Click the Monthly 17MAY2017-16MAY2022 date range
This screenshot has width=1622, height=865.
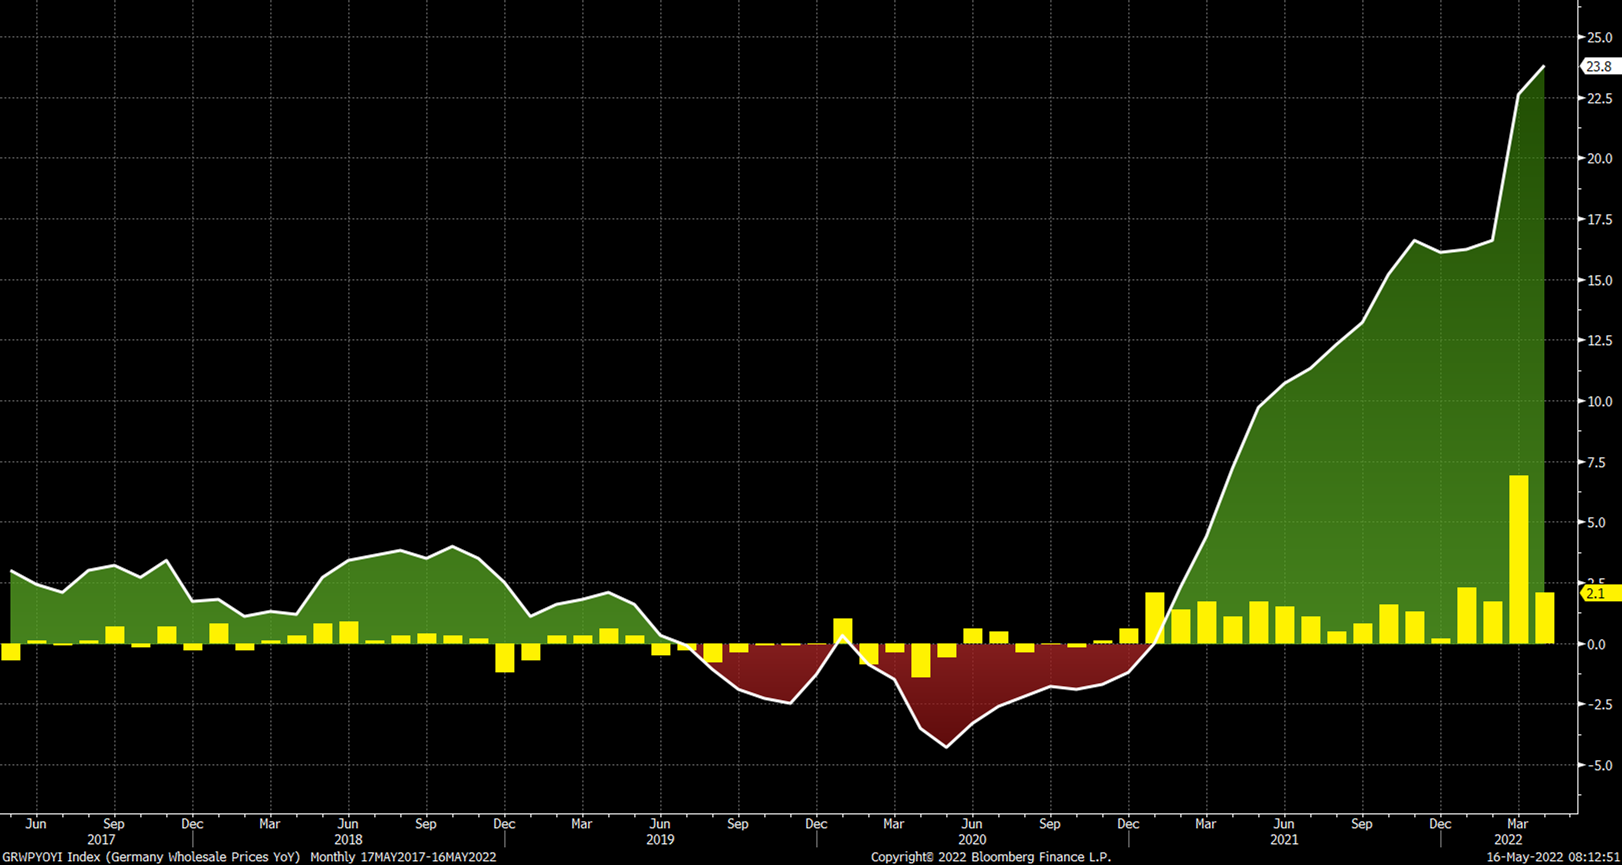pyautogui.click(x=403, y=857)
